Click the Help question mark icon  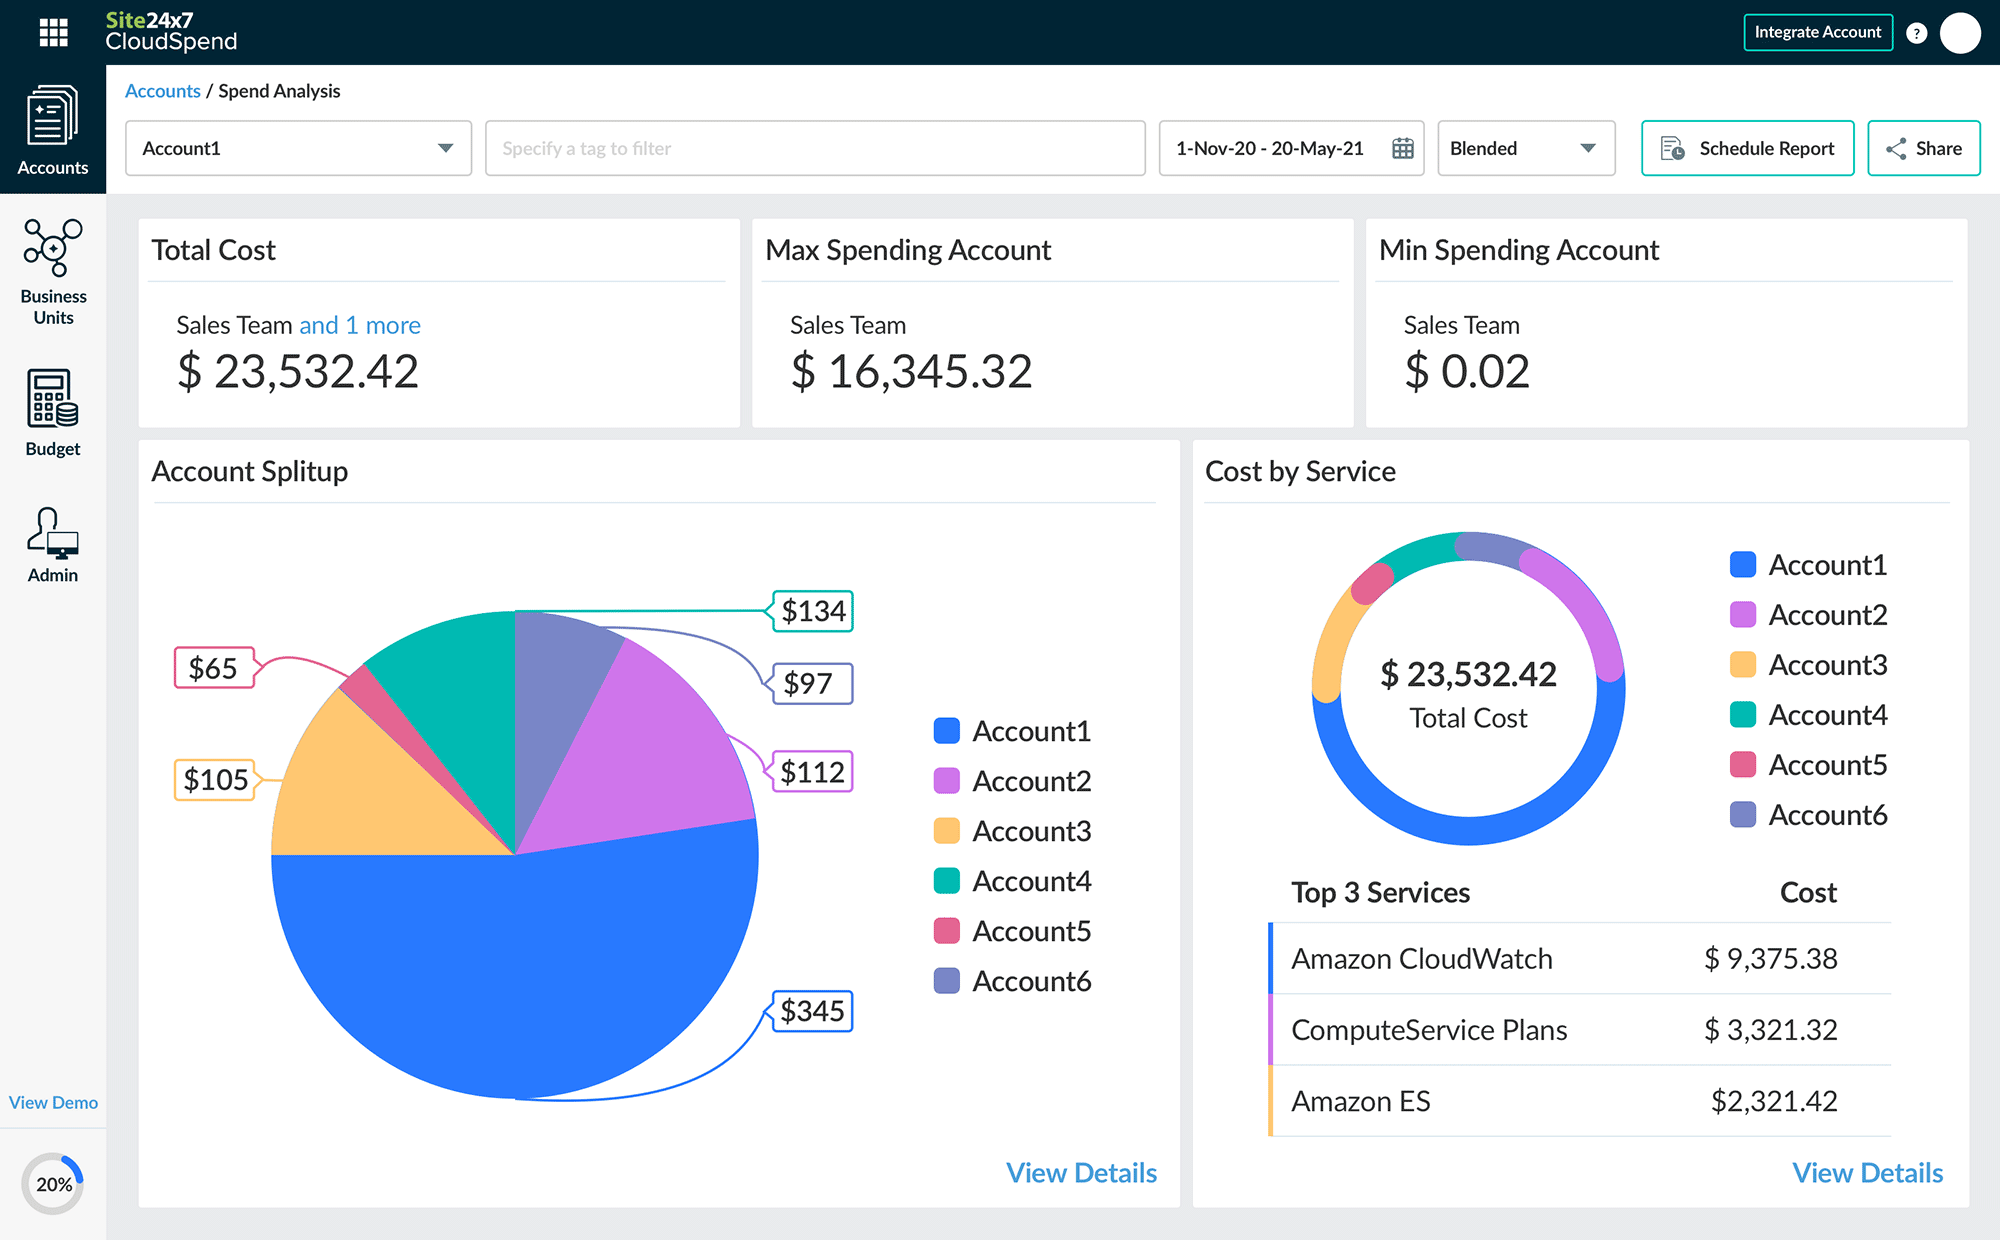[x=1914, y=33]
